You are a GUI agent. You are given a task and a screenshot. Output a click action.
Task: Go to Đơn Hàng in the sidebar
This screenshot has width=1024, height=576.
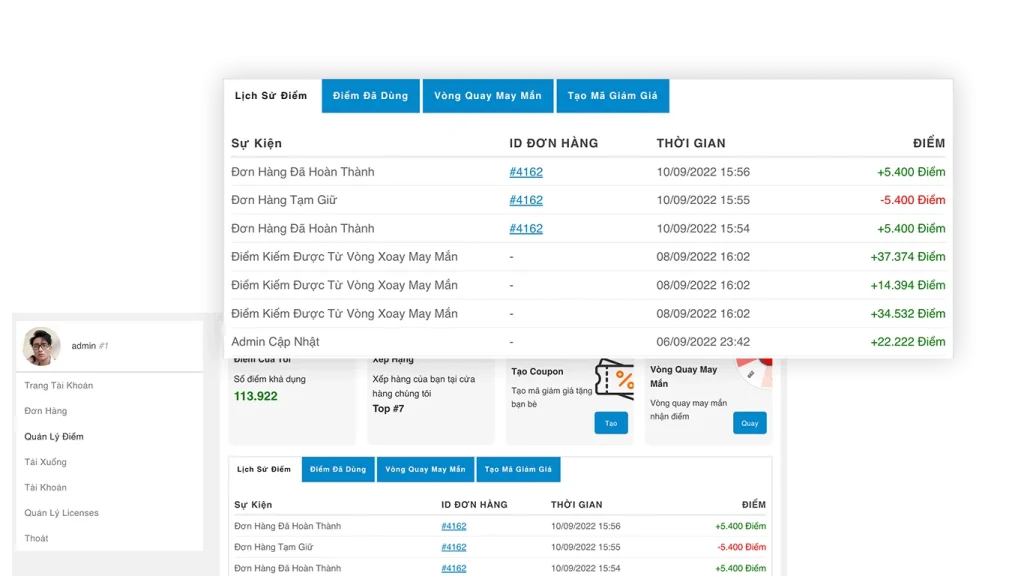coord(46,411)
